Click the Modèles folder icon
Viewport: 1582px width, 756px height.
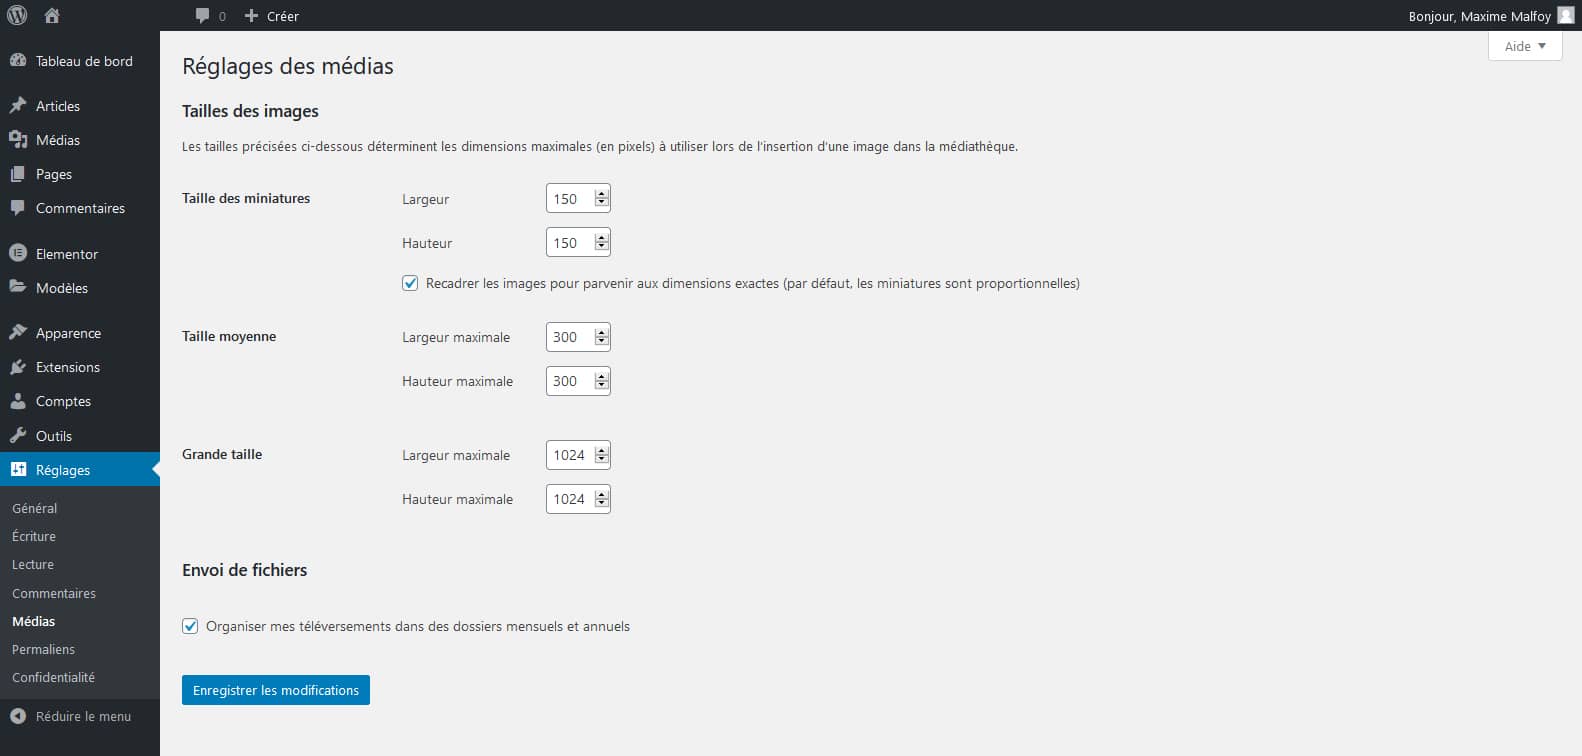(x=18, y=287)
